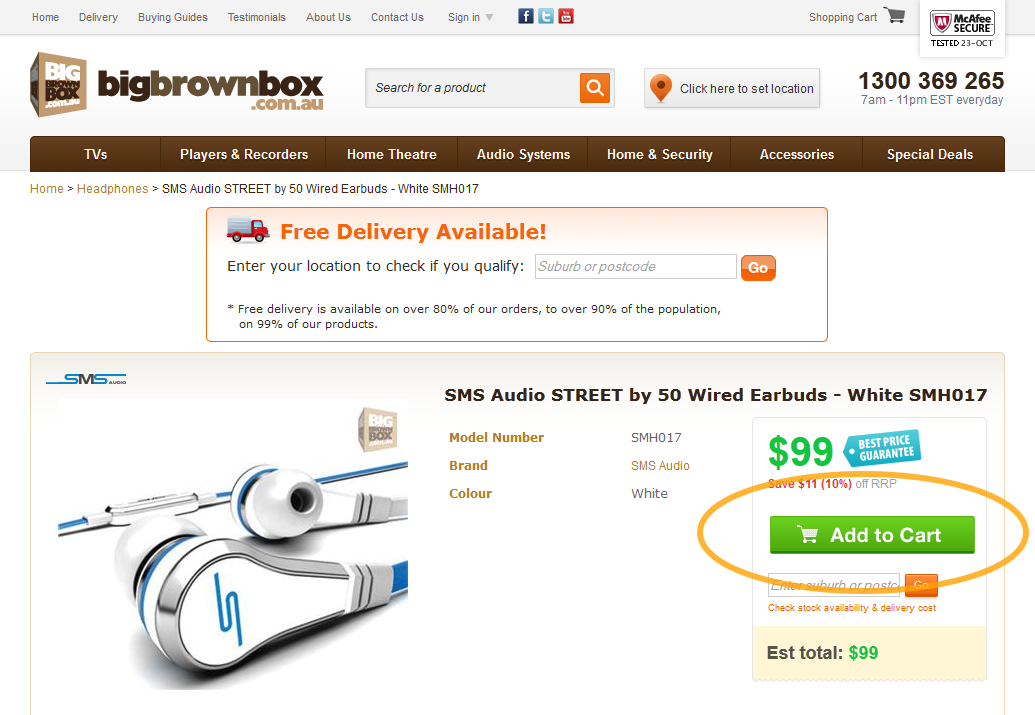Open the TVs menu
Image resolution: width=1035 pixels, height=715 pixels.
(x=96, y=154)
